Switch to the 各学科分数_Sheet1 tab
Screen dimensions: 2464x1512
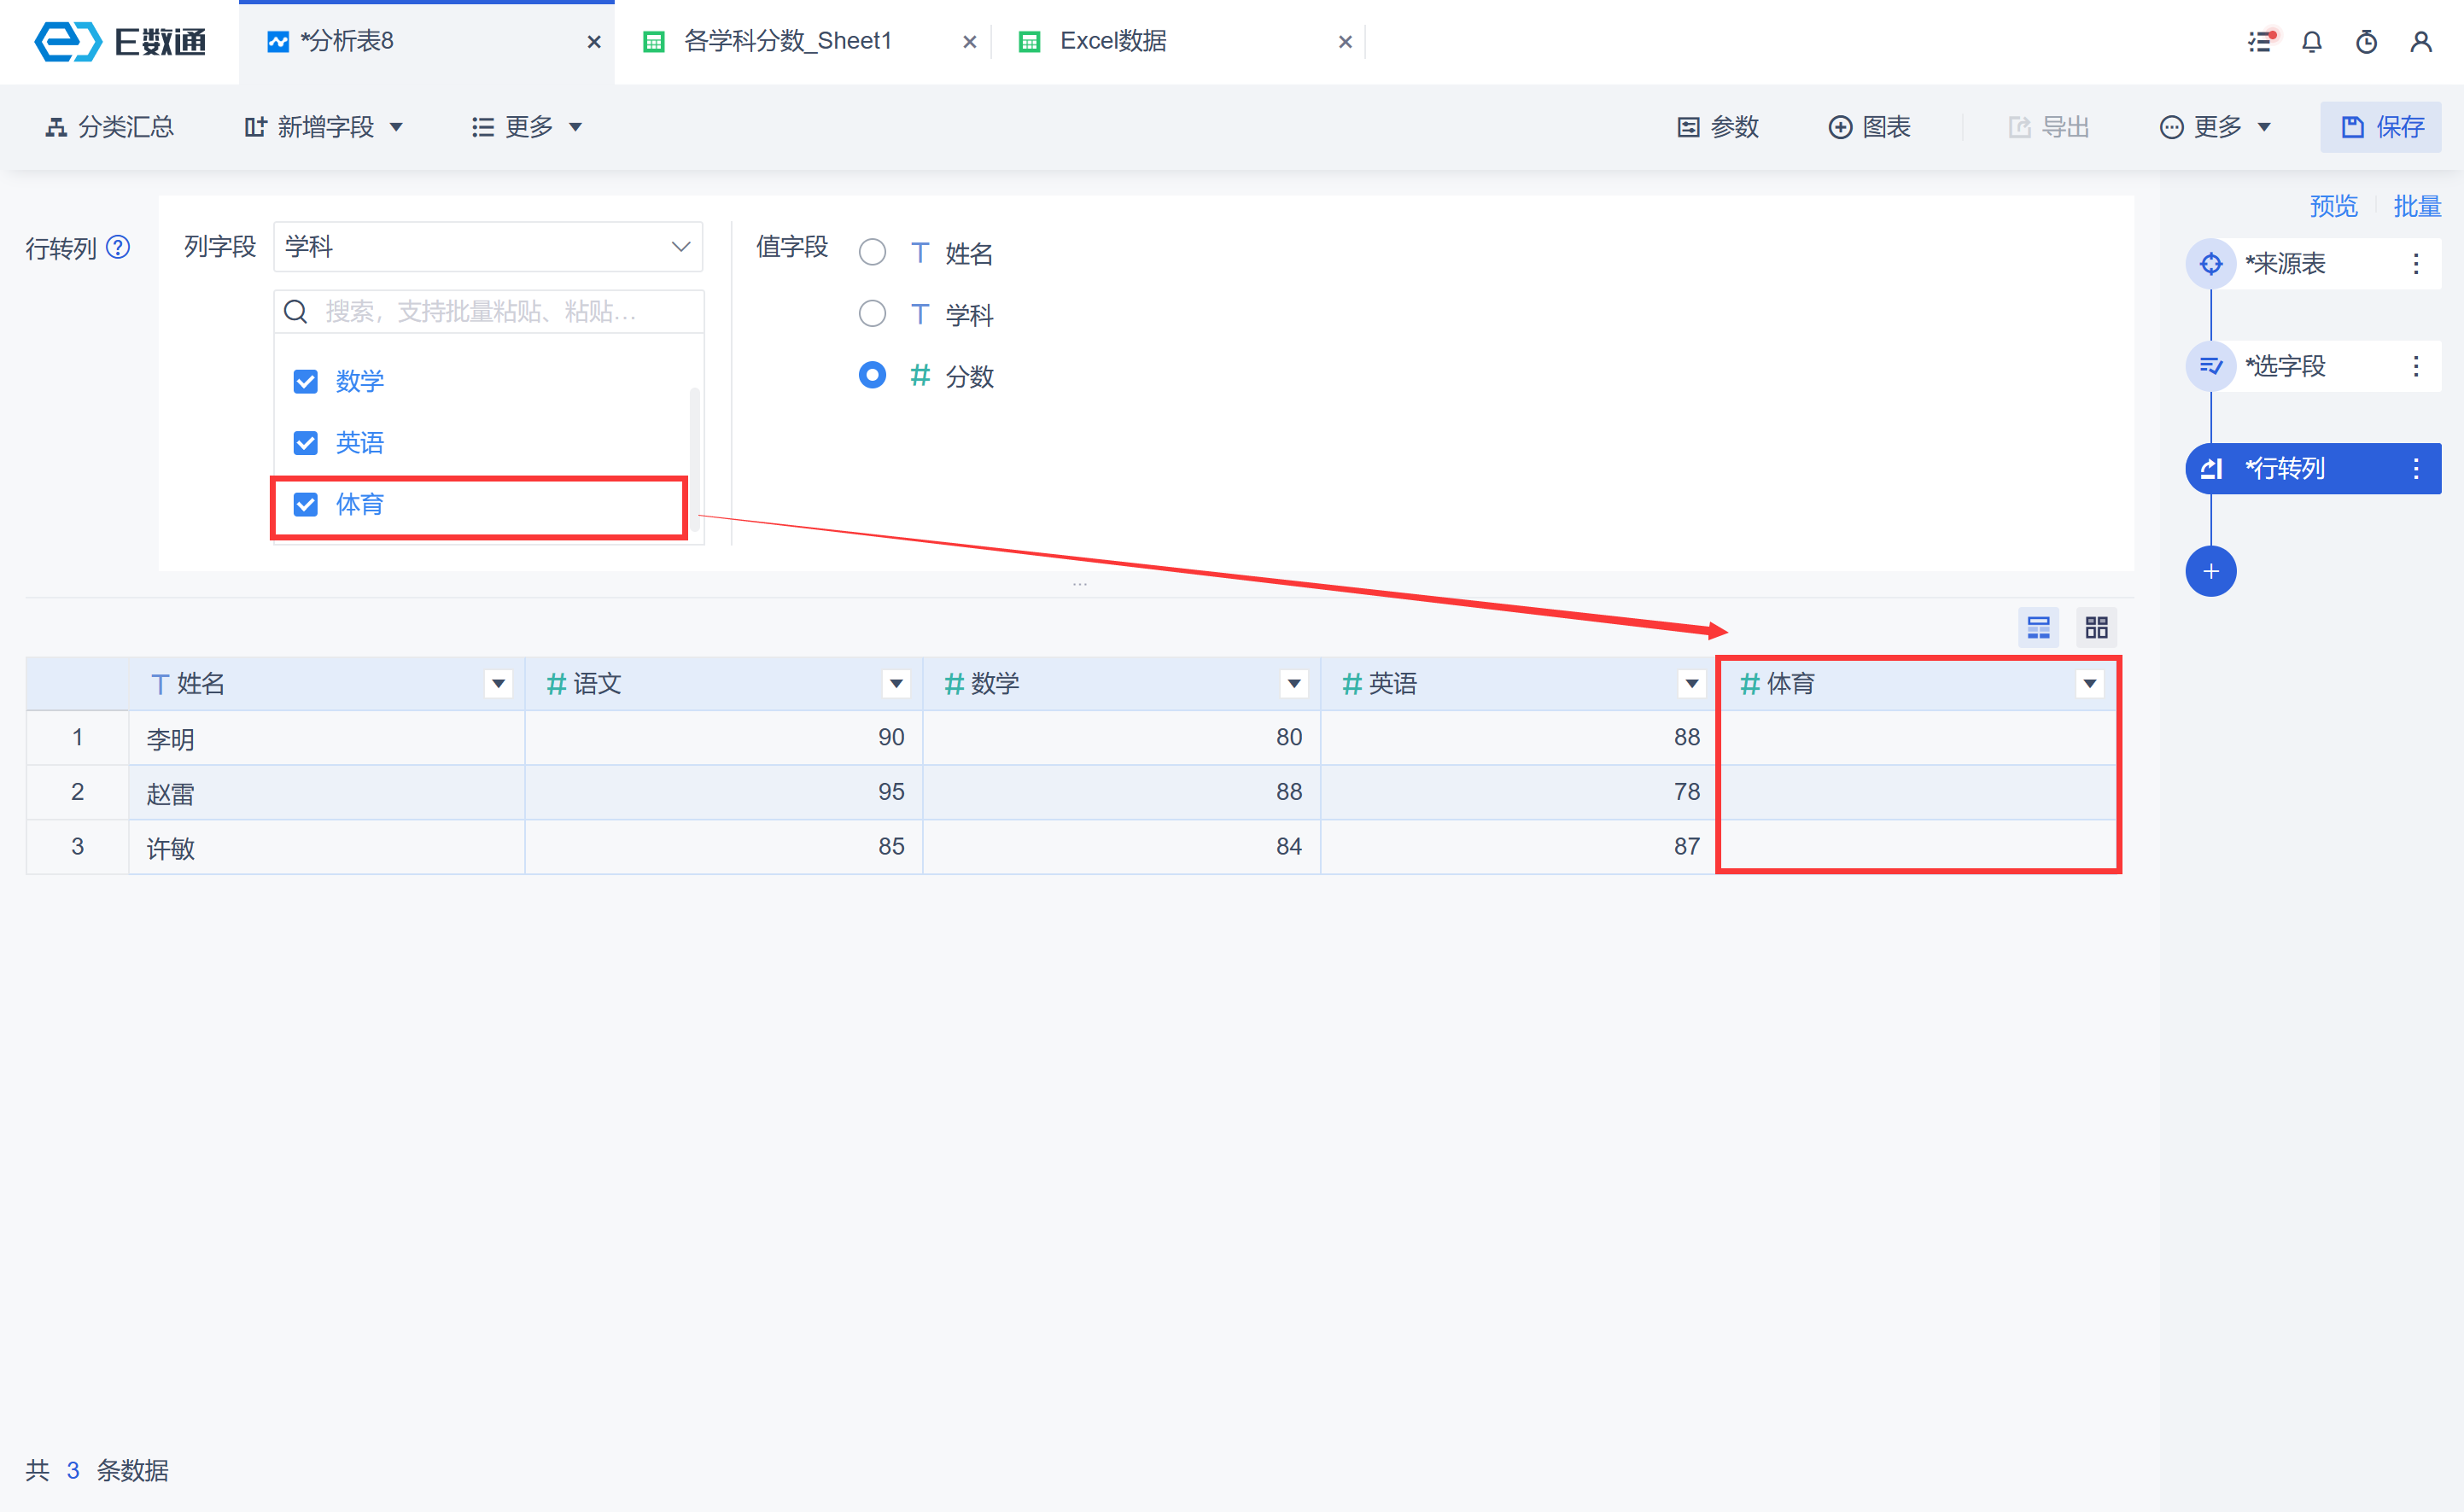point(787,41)
